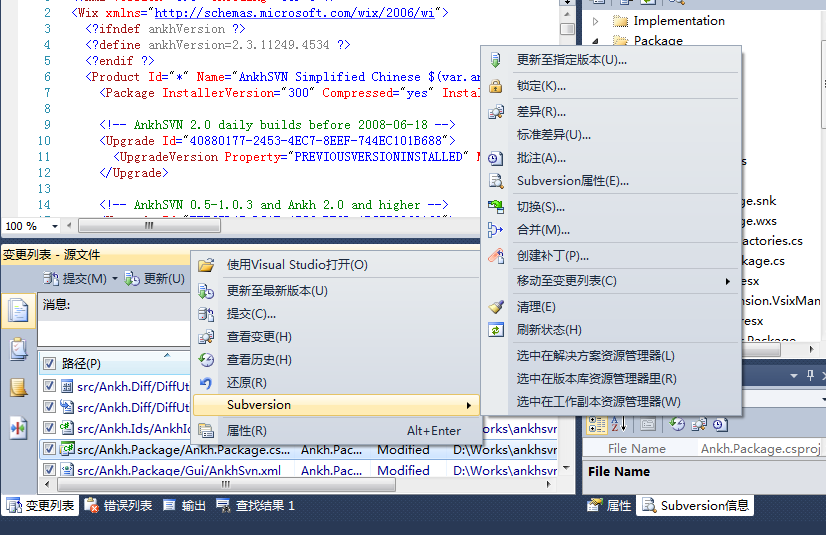
Task: Click the diff icon beside 差异(R)
Action: 495,112
